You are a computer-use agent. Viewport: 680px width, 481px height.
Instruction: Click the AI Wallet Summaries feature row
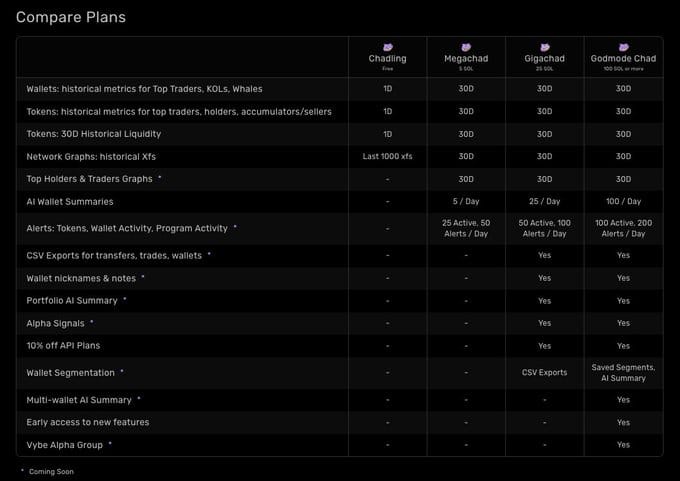(340, 202)
